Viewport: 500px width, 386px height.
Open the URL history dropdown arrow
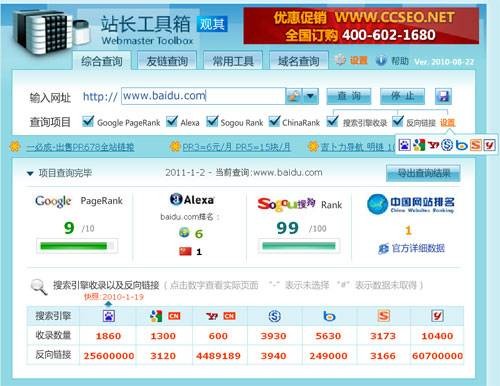pos(310,97)
